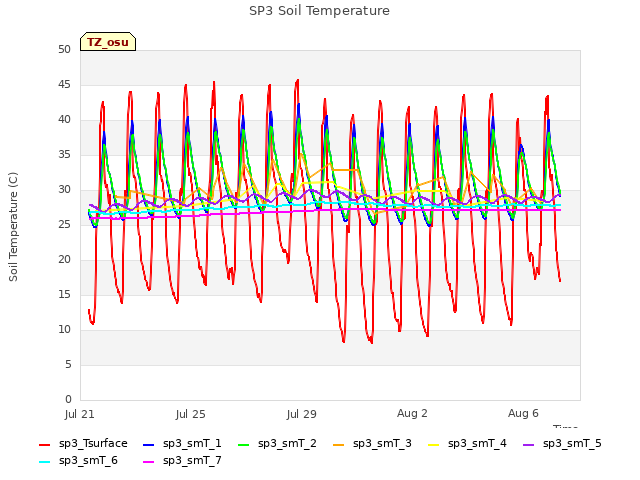This screenshot has height=480, width=640.
Task: Click the magenta sp3_smT_7 legend swatch
Action: pyautogui.click(x=149, y=462)
